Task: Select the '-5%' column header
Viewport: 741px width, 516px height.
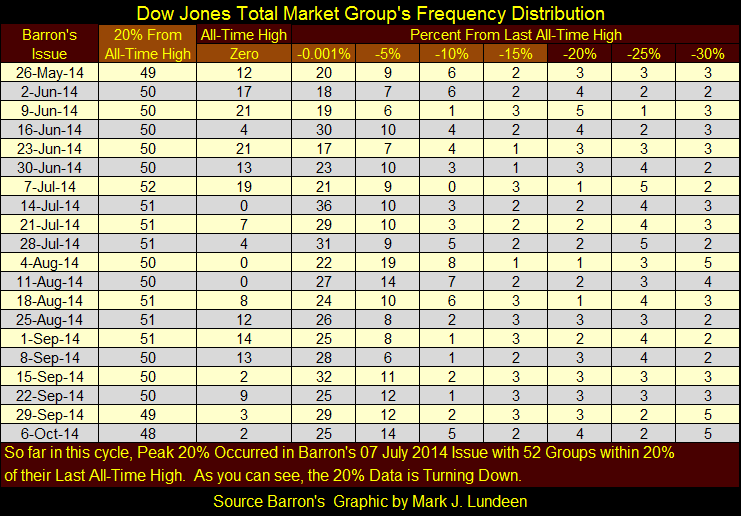Action: coord(388,53)
